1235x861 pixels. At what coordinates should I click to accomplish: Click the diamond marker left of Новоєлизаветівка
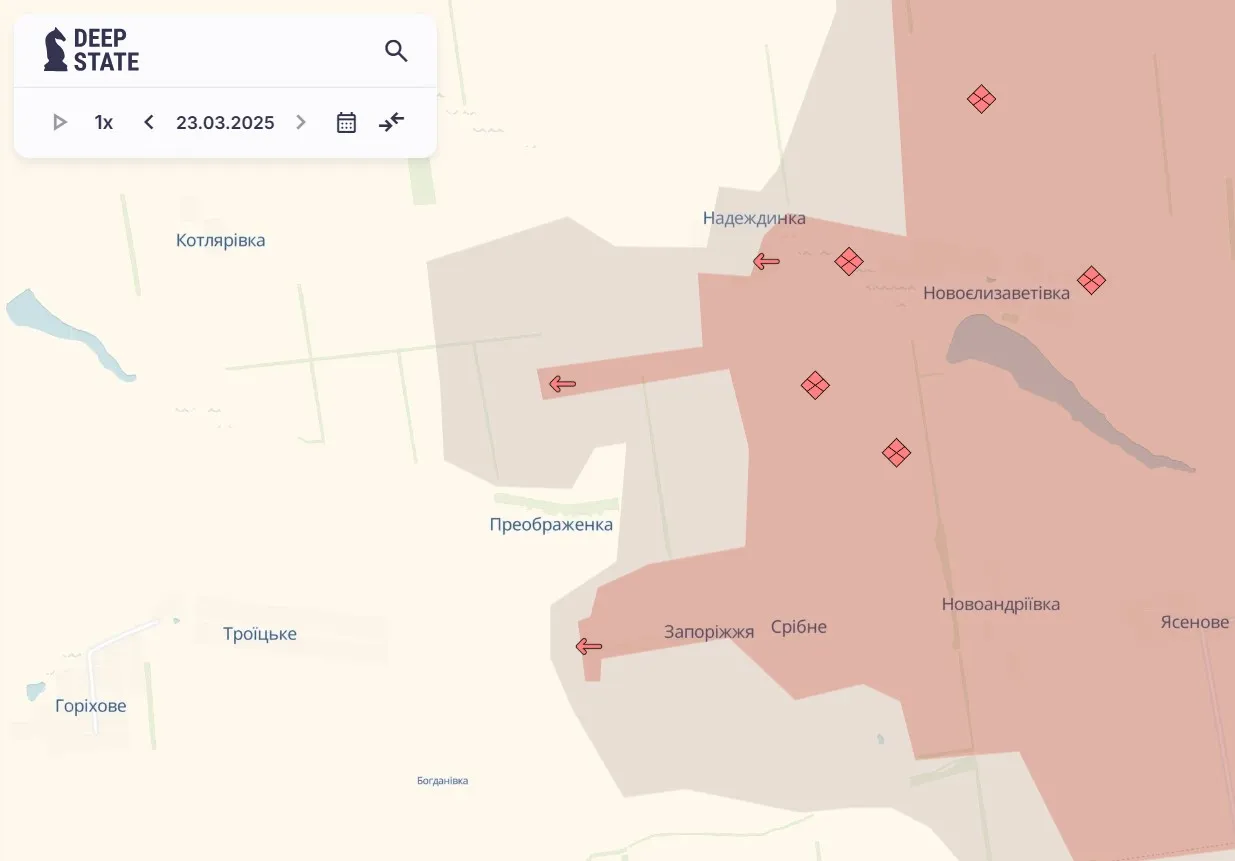tap(850, 262)
